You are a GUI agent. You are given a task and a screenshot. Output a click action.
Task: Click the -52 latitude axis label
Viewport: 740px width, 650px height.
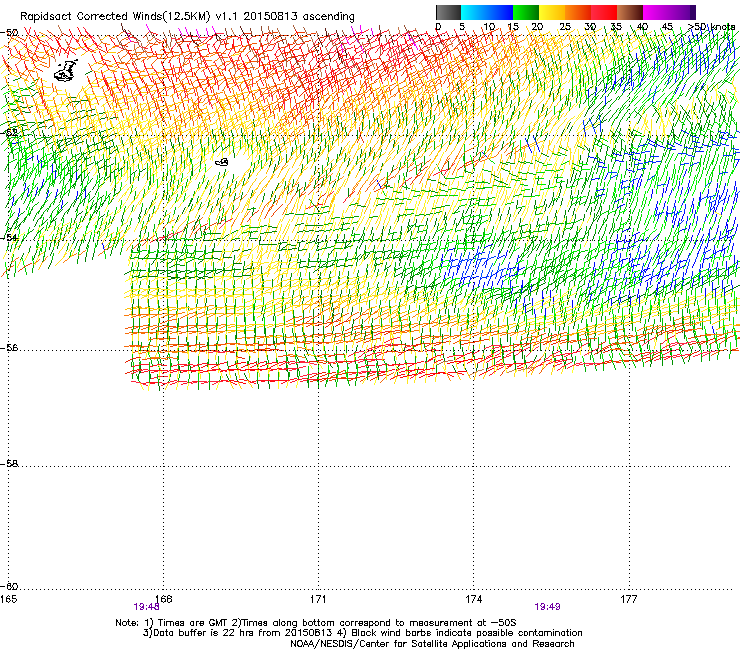pos(9,133)
